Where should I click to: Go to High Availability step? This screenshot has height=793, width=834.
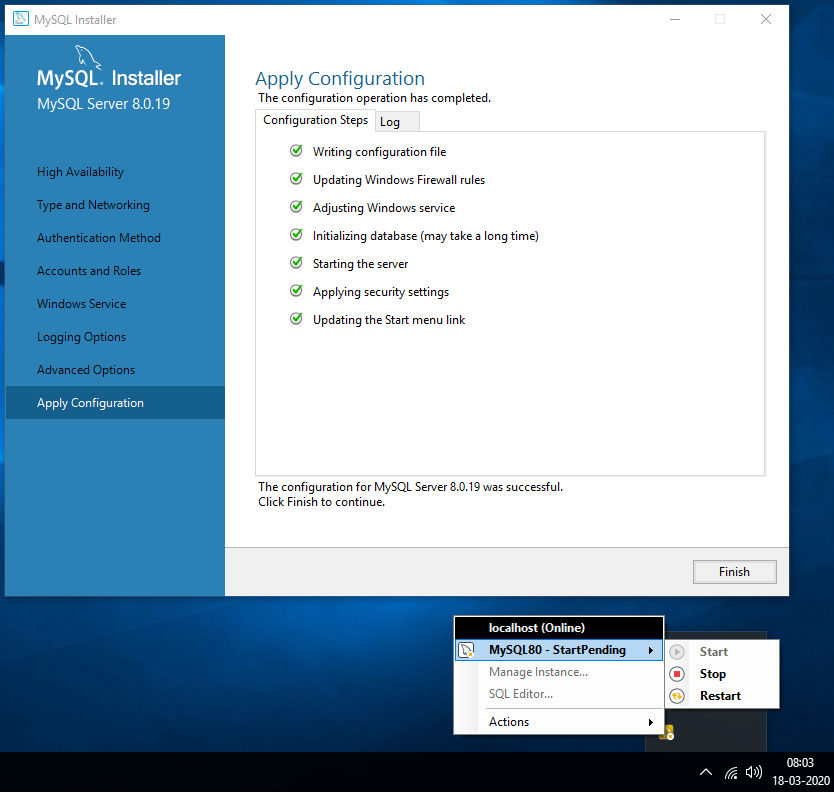click(x=80, y=172)
